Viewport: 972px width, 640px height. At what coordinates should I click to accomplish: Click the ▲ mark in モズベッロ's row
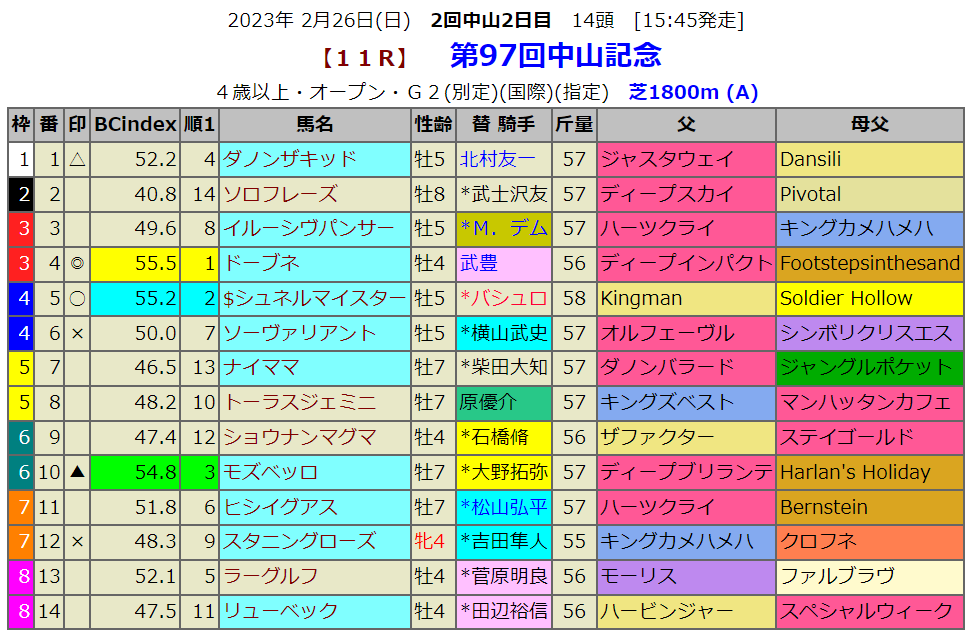pos(77,472)
